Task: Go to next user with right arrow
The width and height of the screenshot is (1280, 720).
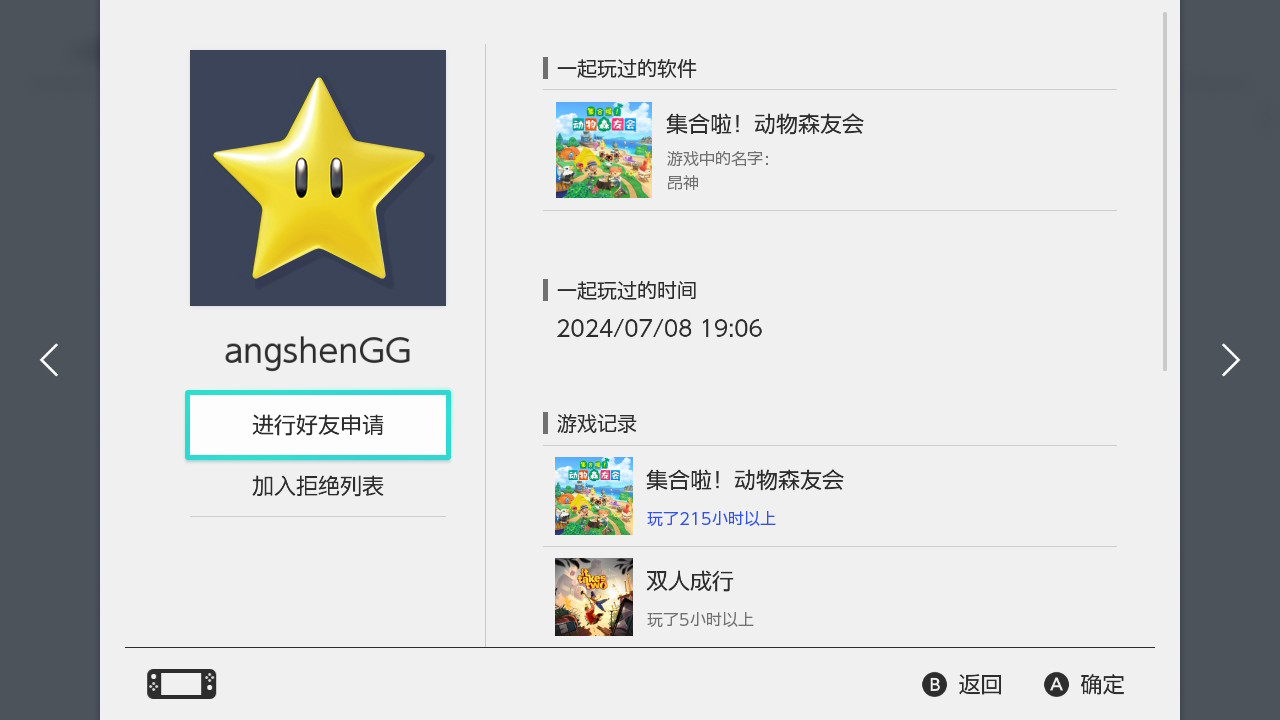Action: pos(1231,360)
